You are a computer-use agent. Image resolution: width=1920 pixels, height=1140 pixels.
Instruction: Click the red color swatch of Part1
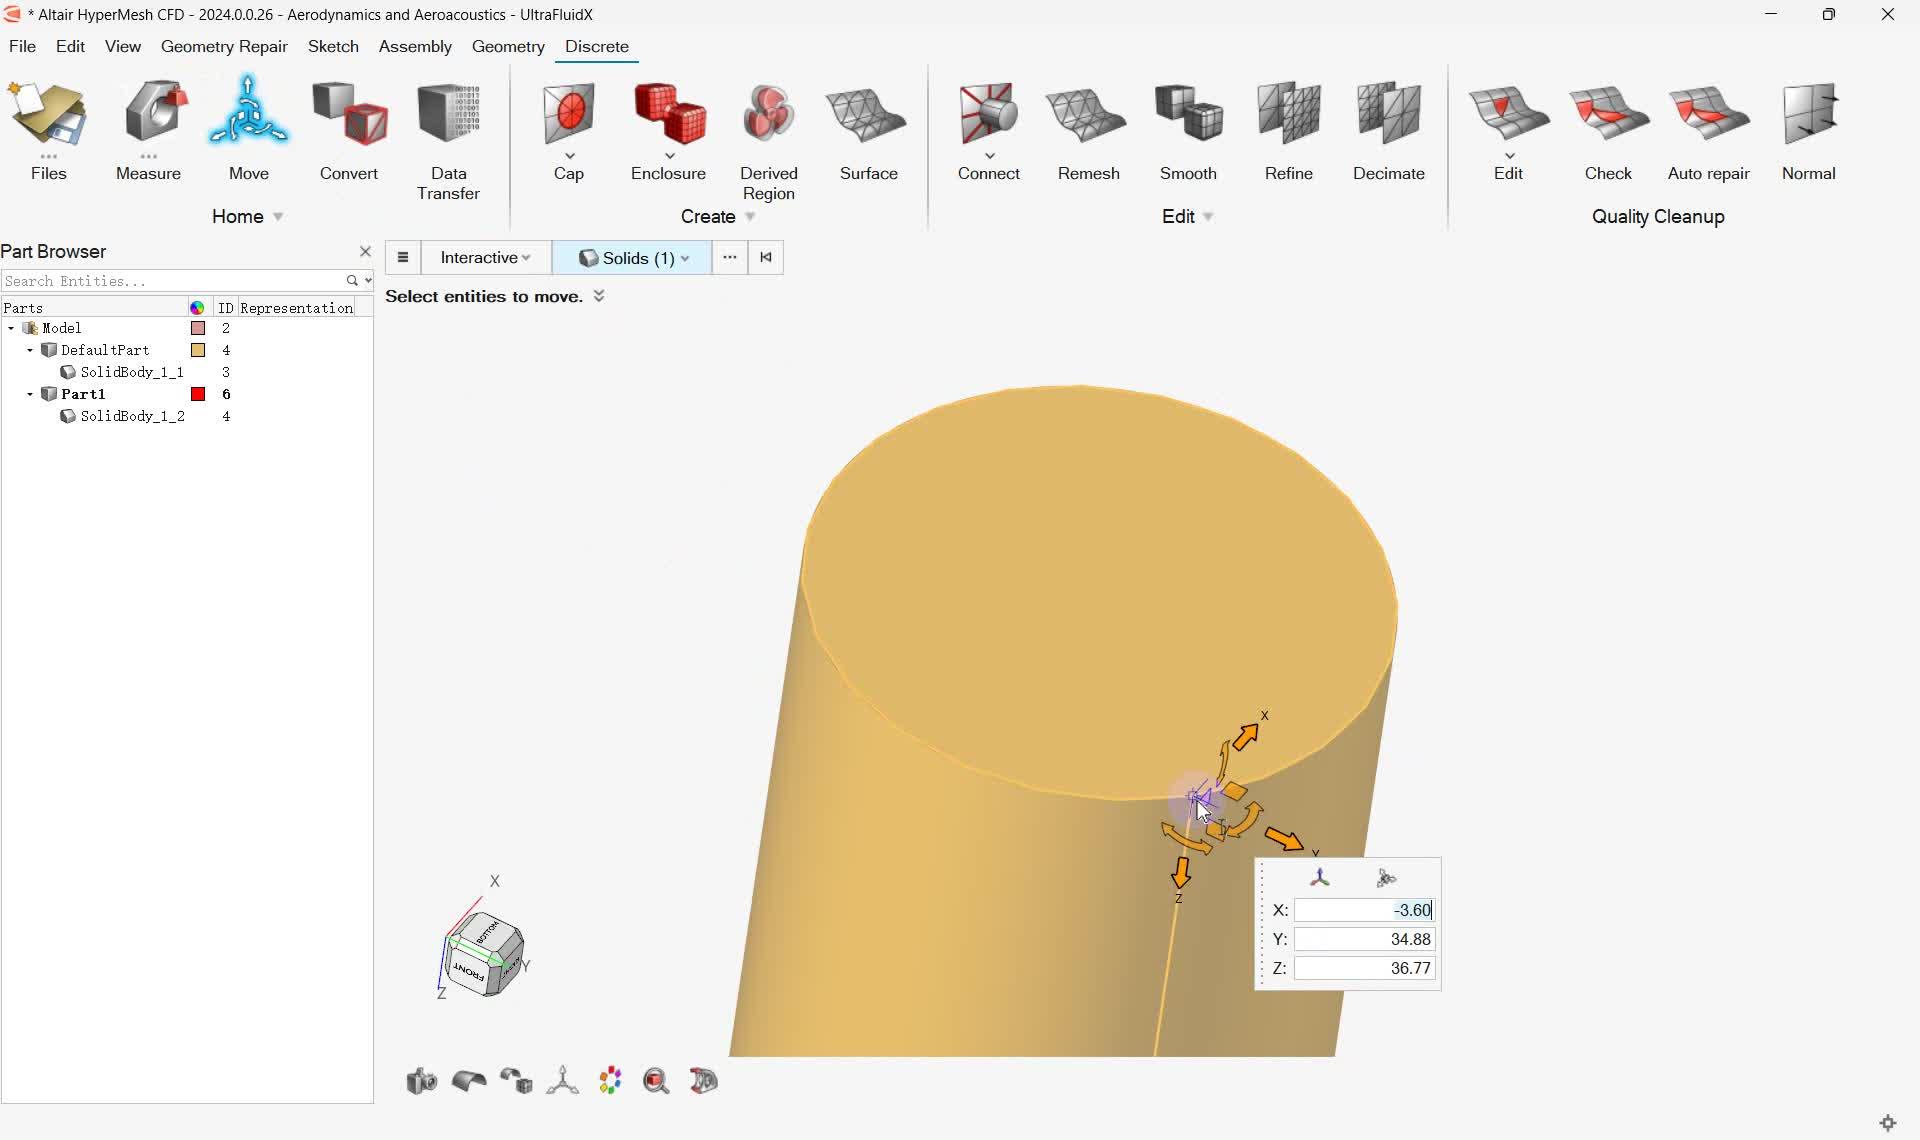click(198, 394)
